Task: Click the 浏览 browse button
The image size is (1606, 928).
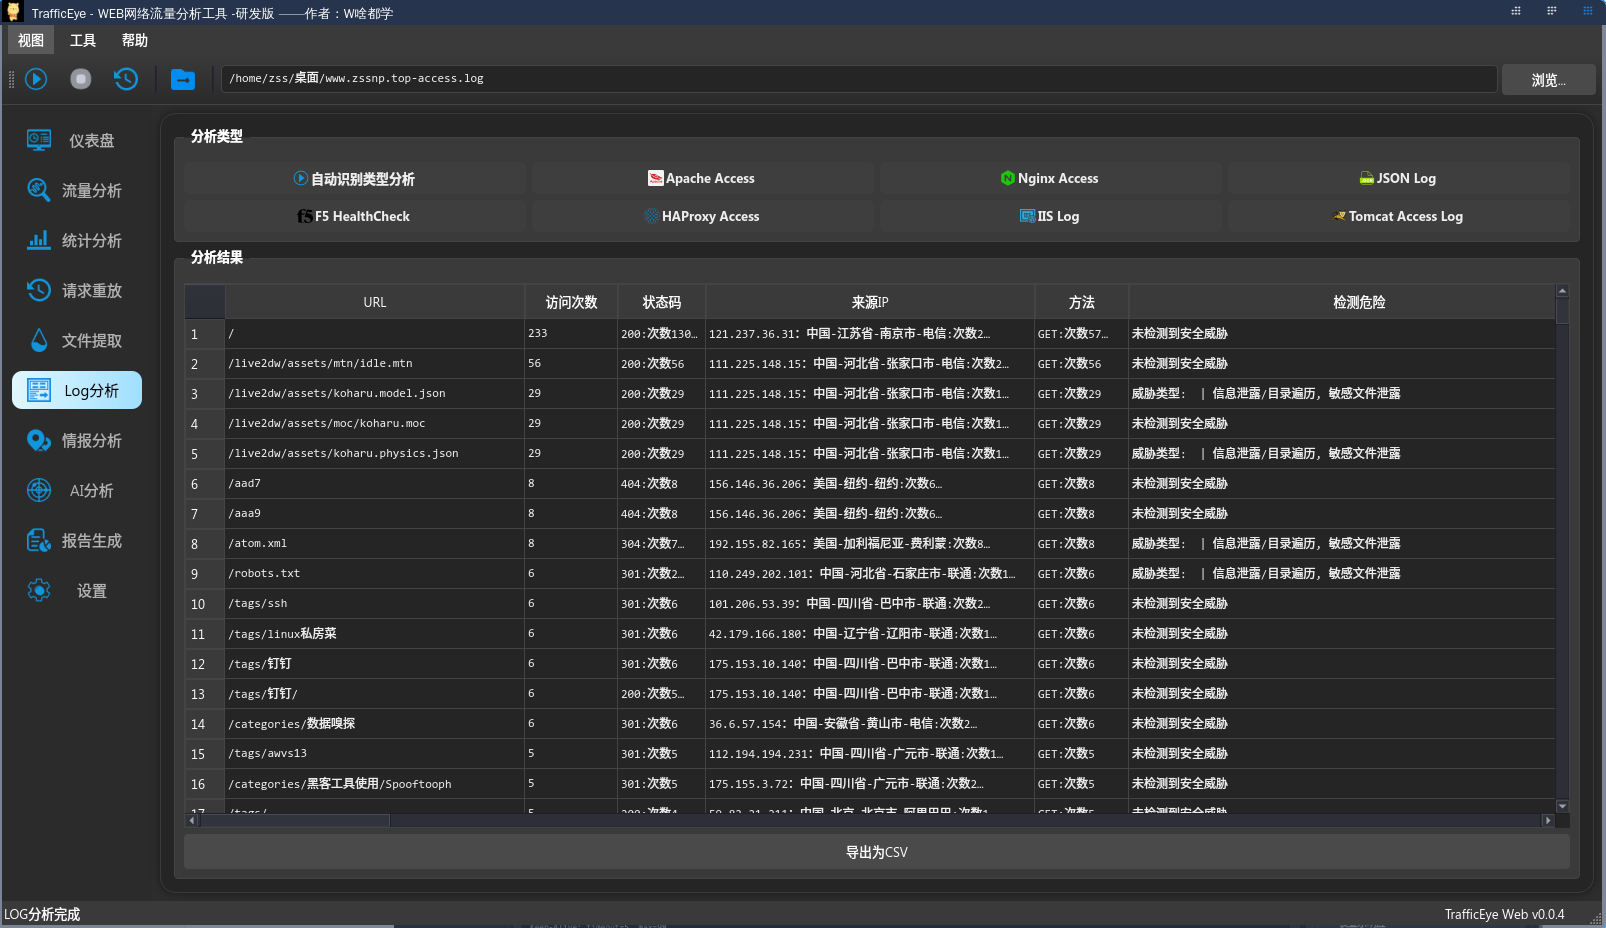Action: click(x=1548, y=80)
